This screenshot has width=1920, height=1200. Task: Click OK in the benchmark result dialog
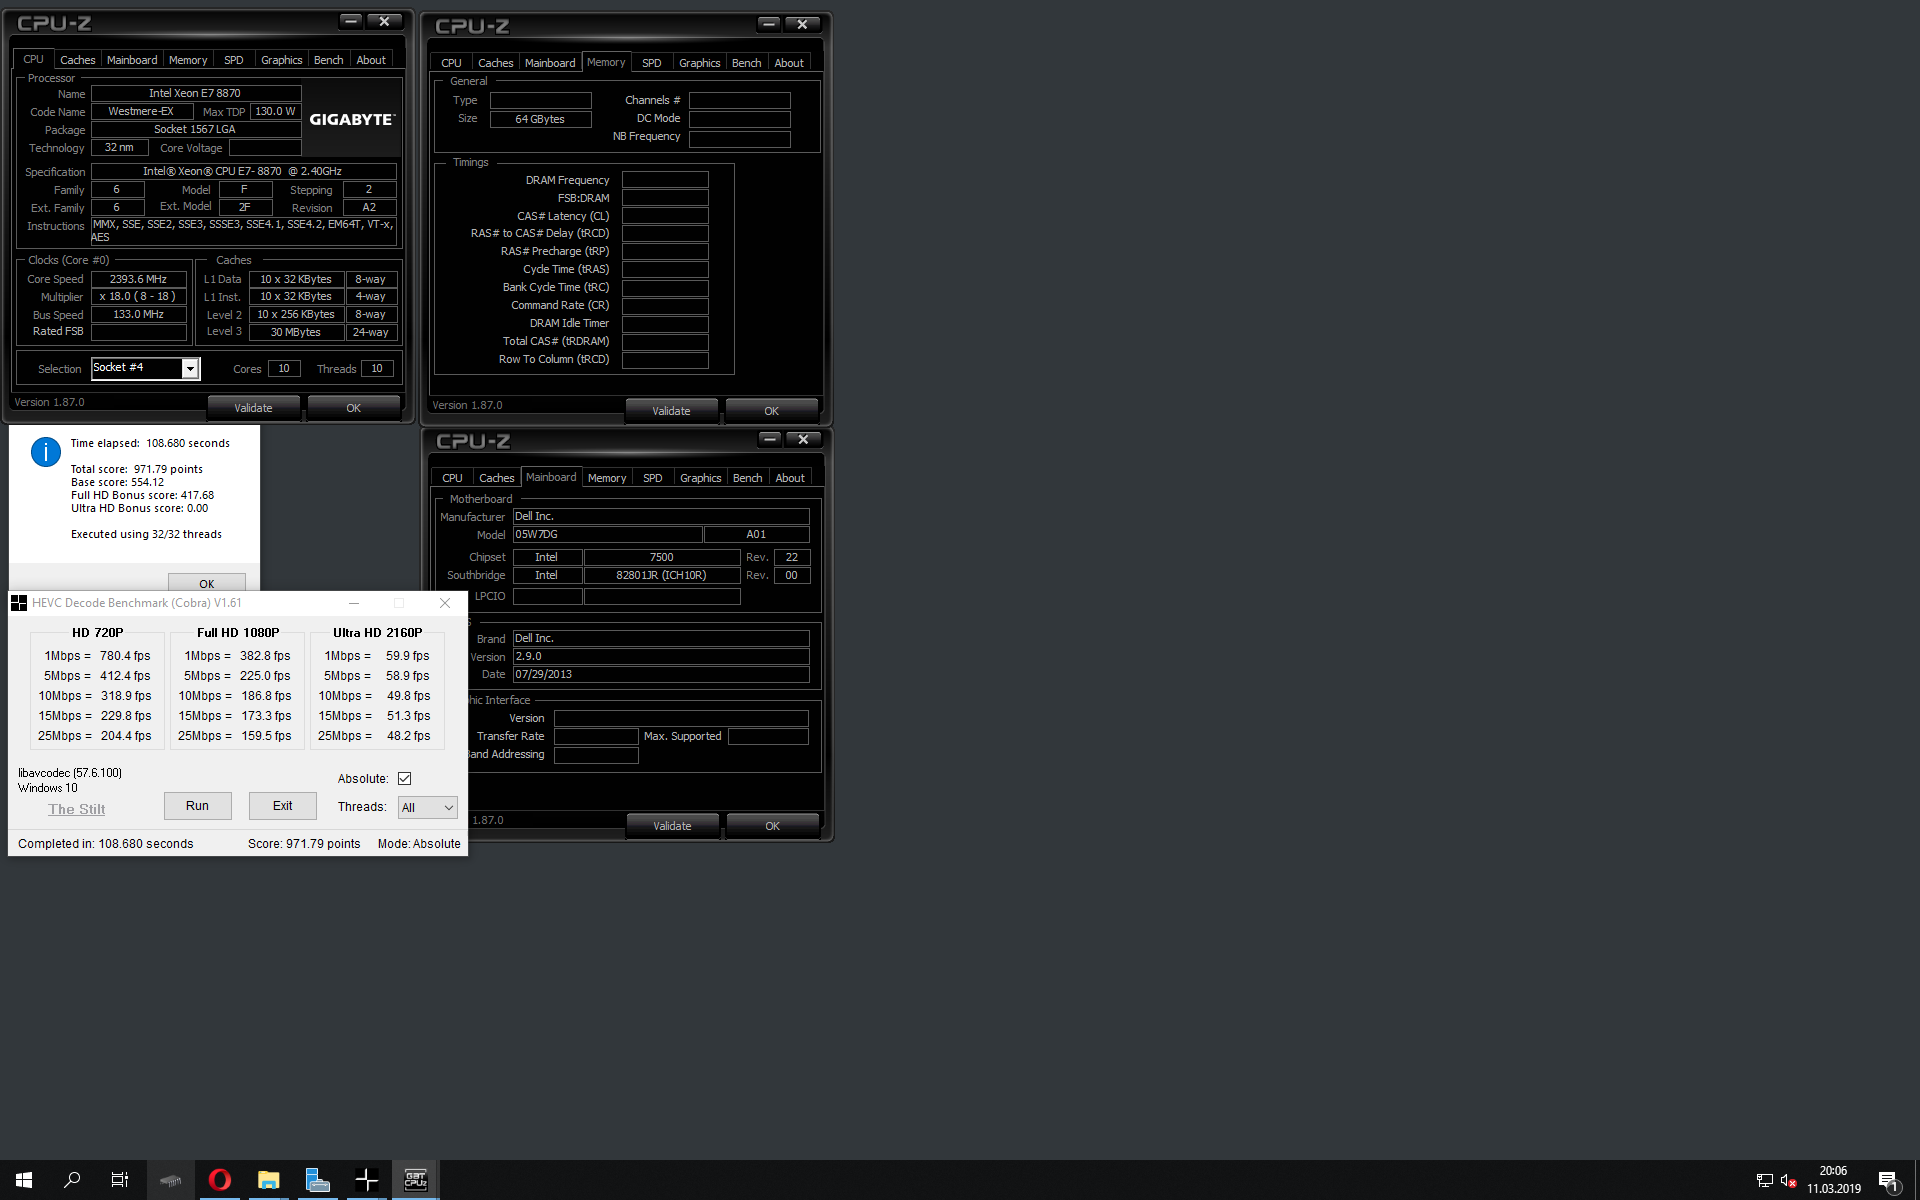click(206, 582)
